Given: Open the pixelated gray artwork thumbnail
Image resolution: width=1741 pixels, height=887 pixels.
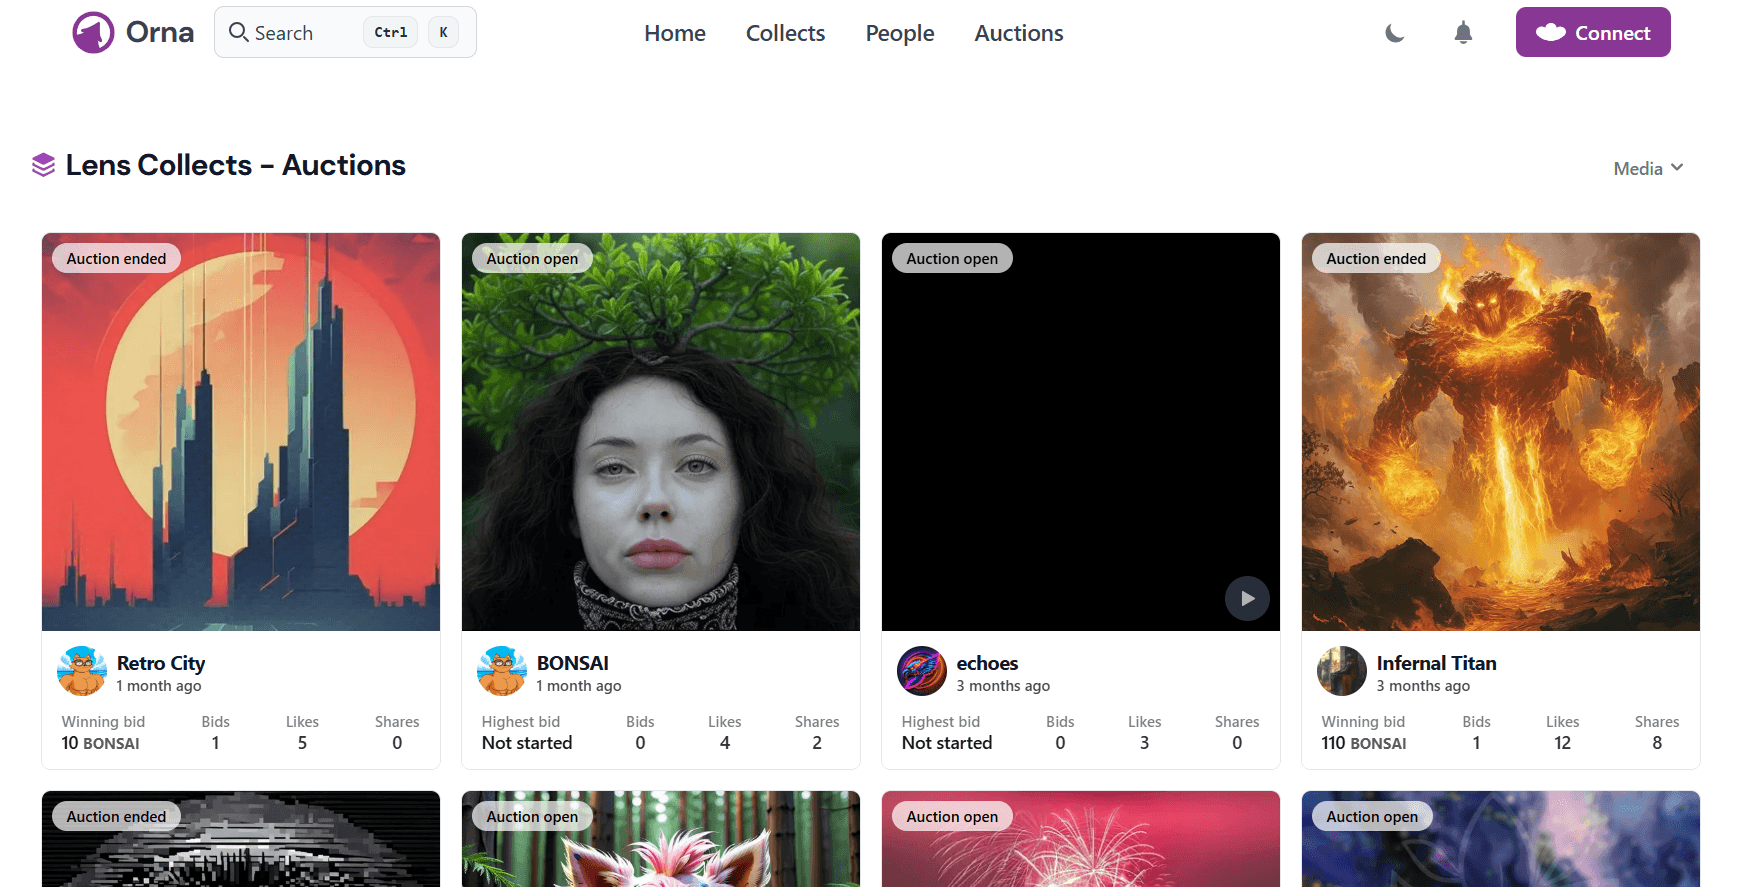Looking at the screenshot, I should [241, 839].
